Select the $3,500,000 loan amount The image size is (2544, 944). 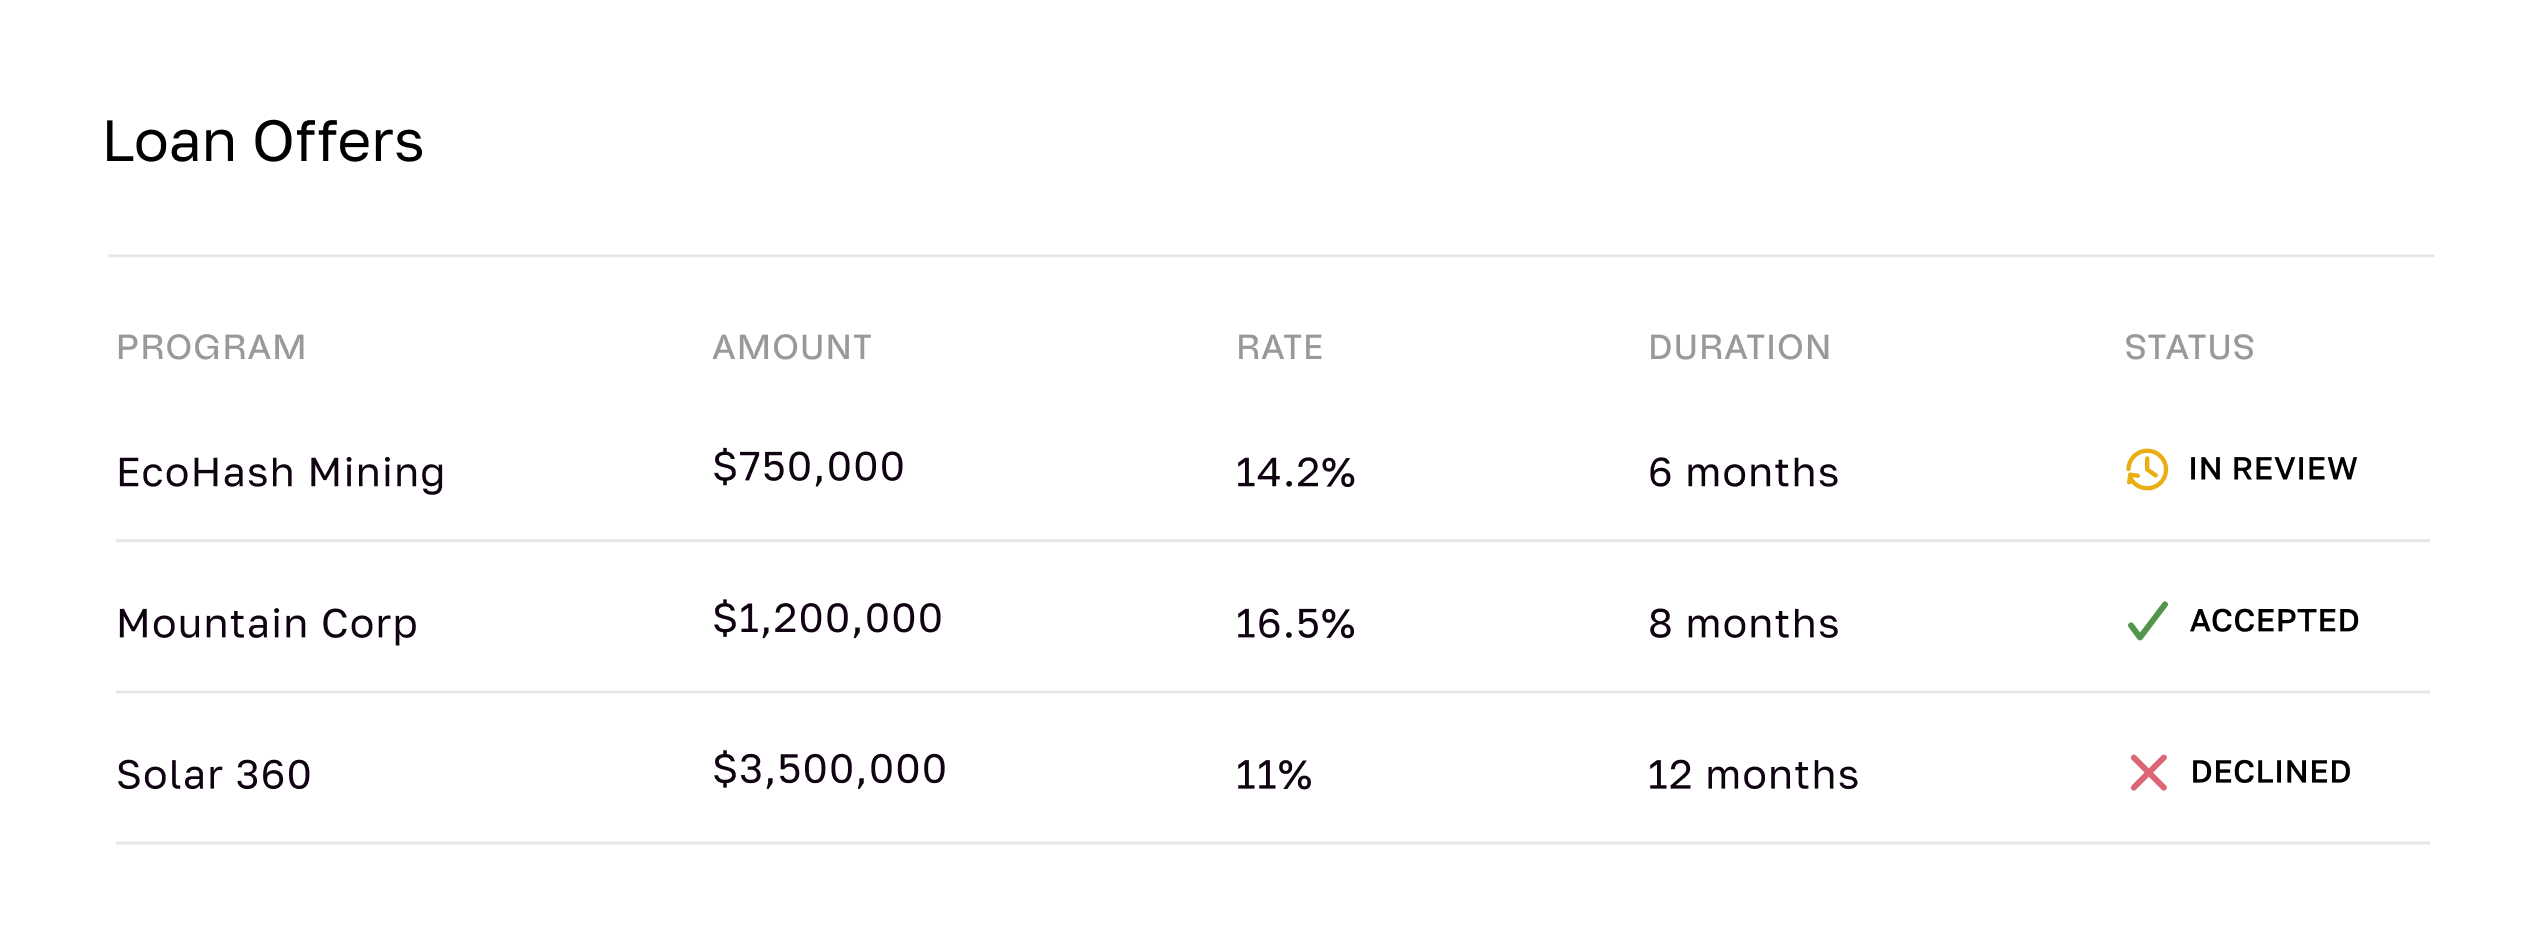tap(829, 769)
